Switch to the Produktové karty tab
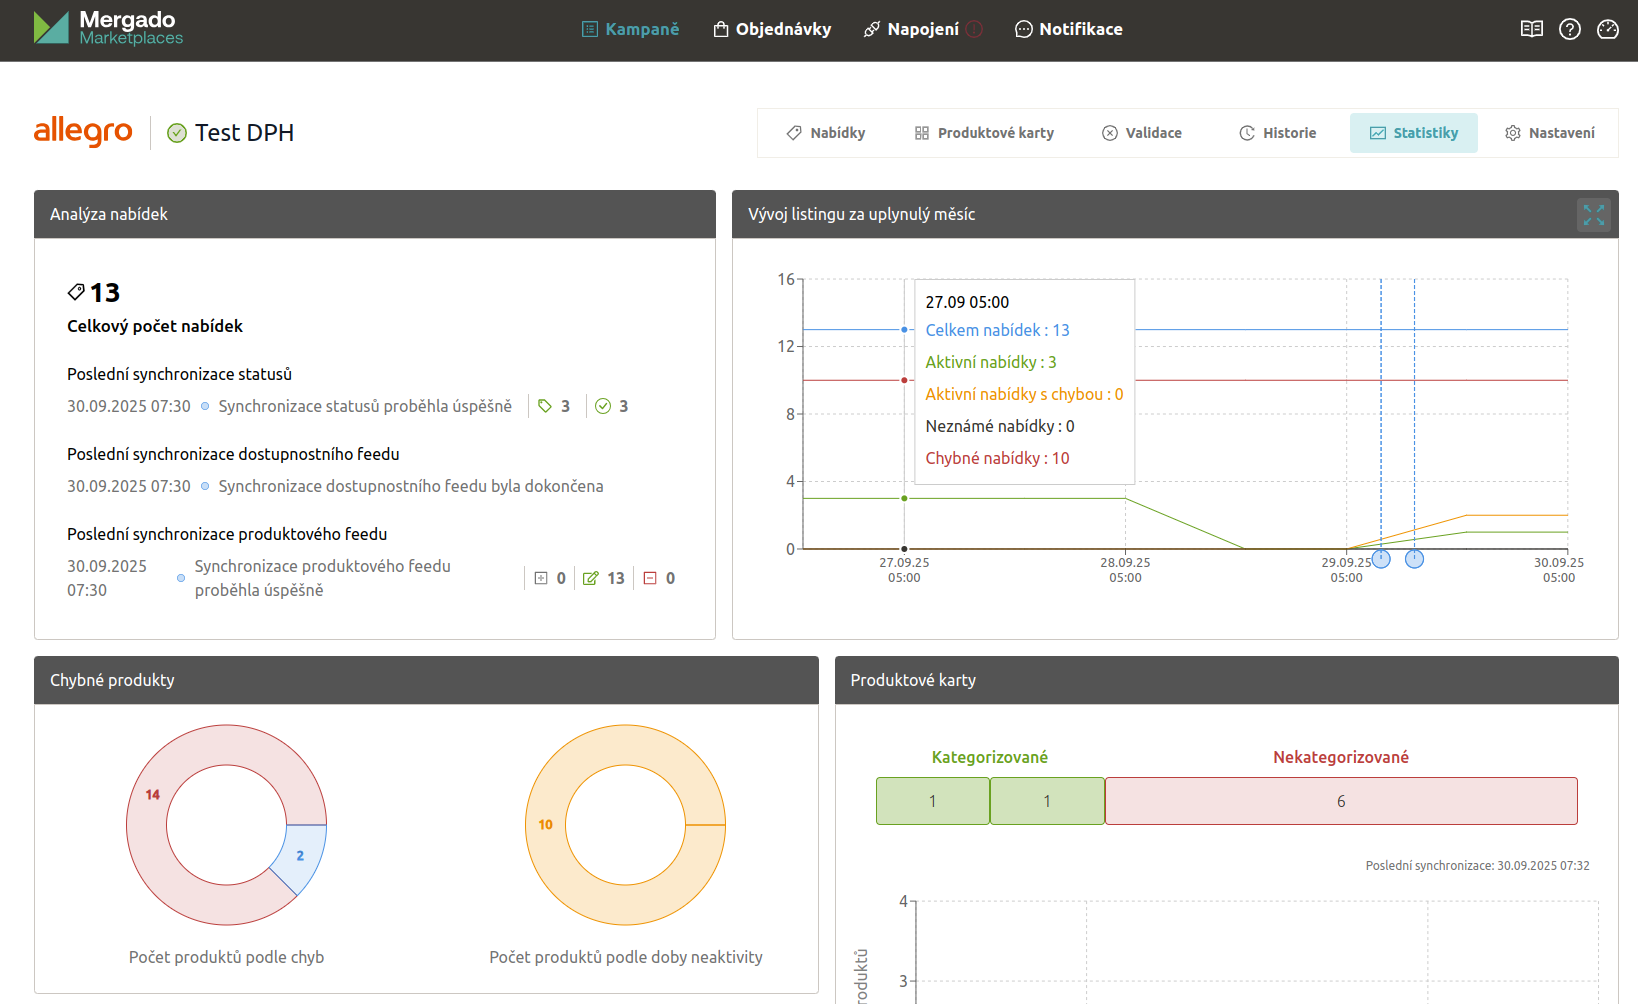This screenshot has height=1004, width=1638. coord(984,133)
